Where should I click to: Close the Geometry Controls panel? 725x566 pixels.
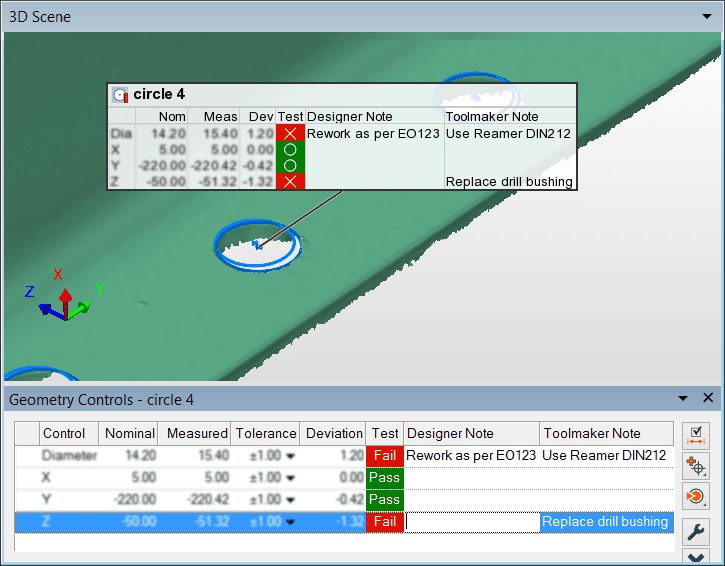pos(708,398)
